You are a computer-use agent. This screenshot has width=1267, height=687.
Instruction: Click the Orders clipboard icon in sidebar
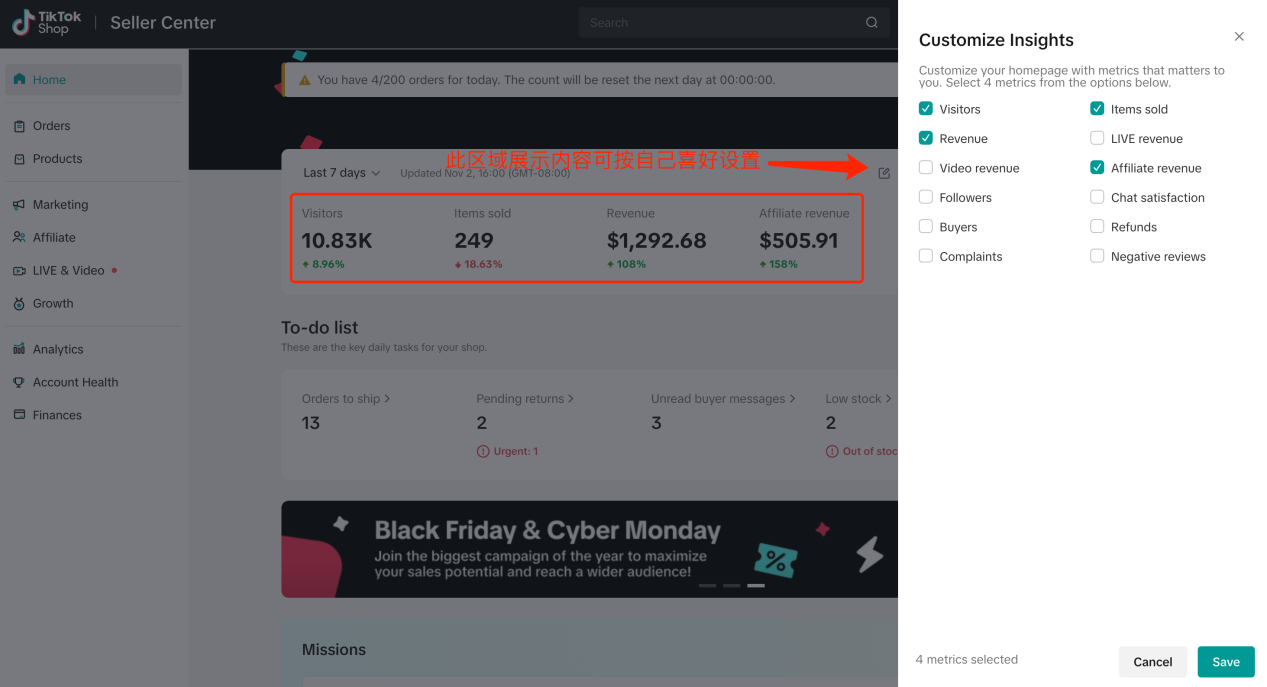coord(19,126)
